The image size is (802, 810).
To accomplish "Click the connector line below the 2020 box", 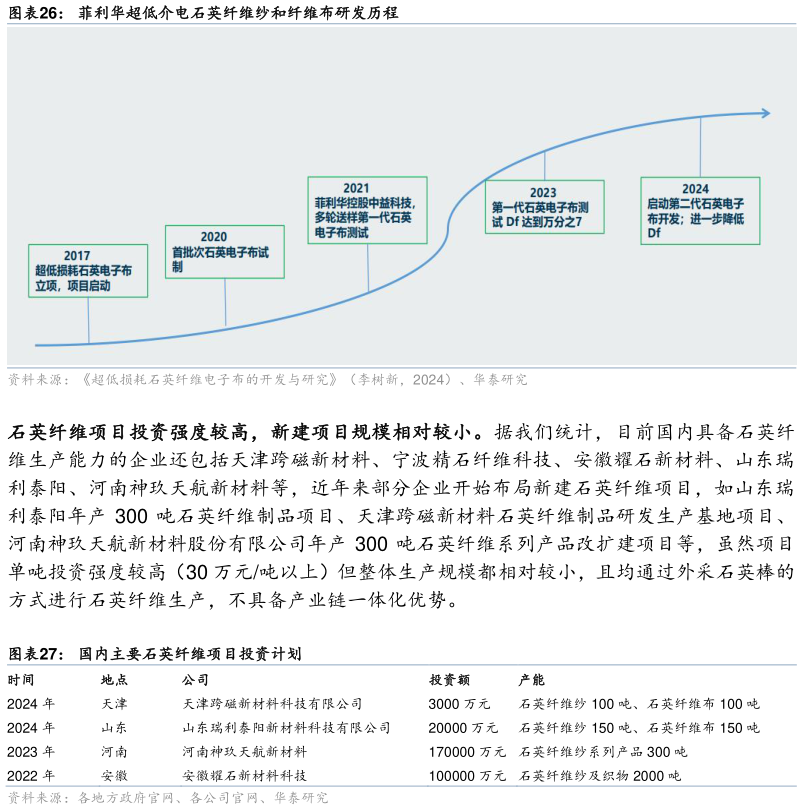I will coord(225,302).
